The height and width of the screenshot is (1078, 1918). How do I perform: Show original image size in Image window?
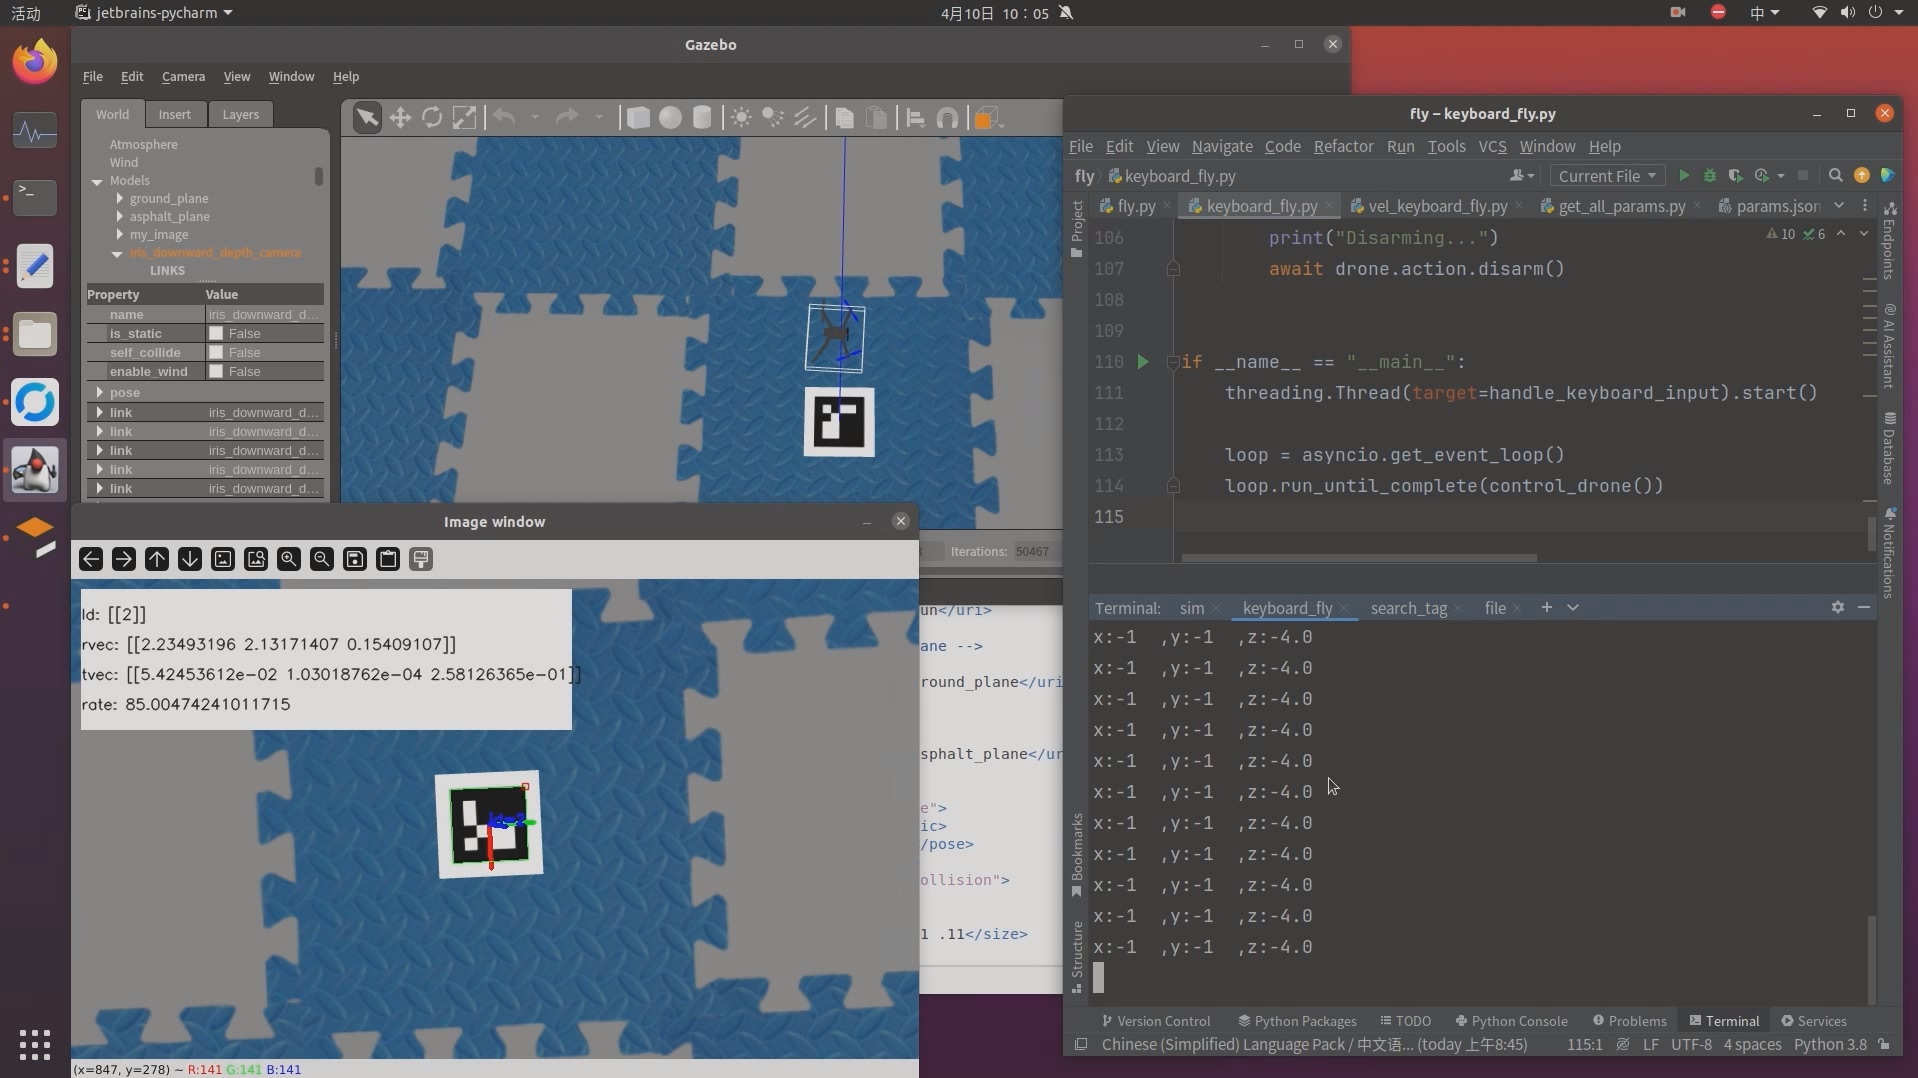click(223, 559)
